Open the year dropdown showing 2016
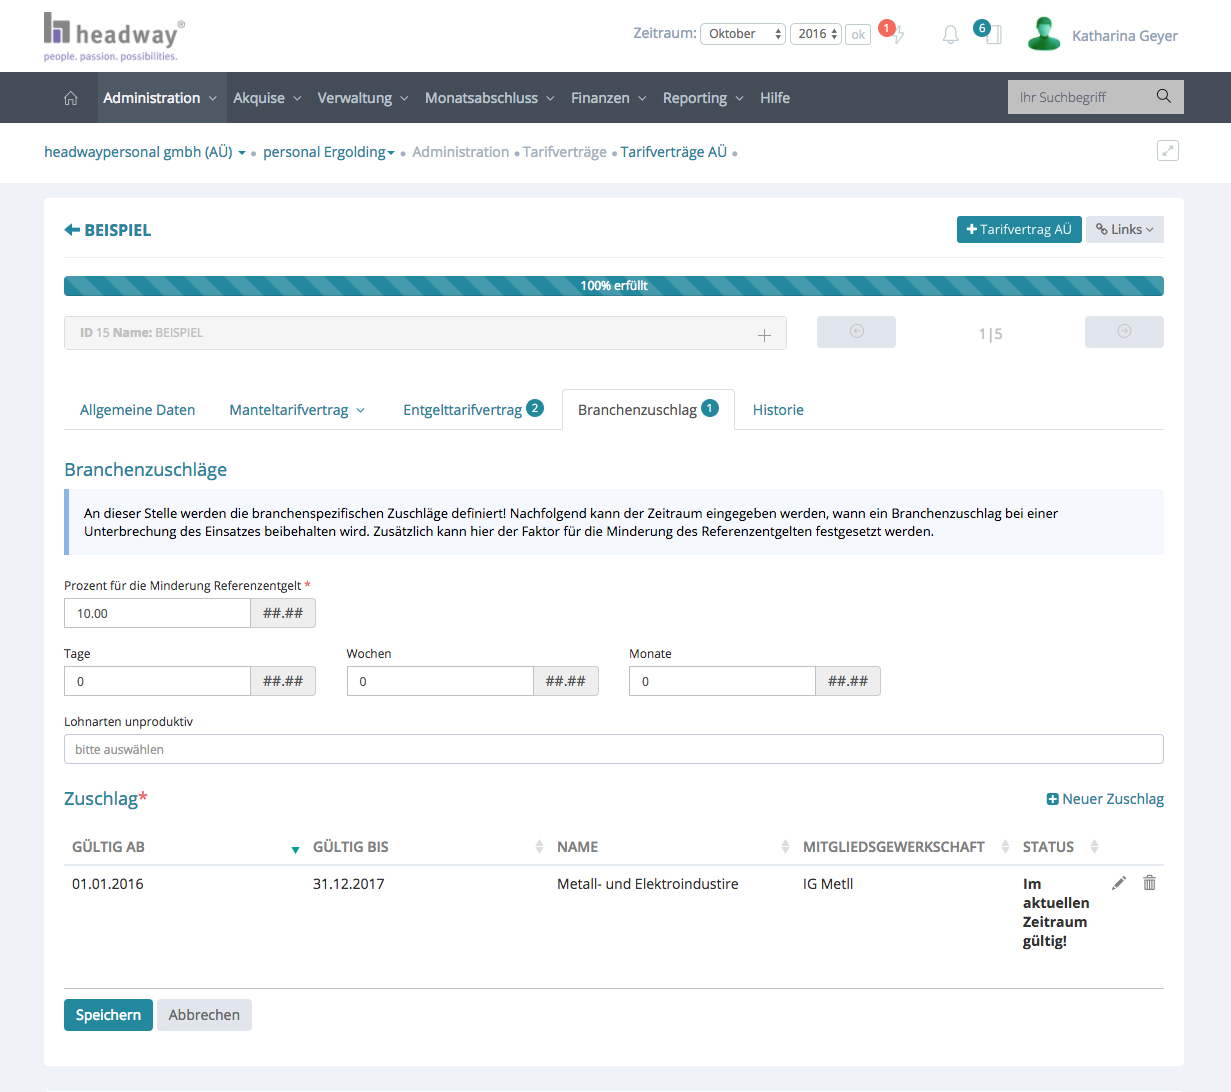 816,34
